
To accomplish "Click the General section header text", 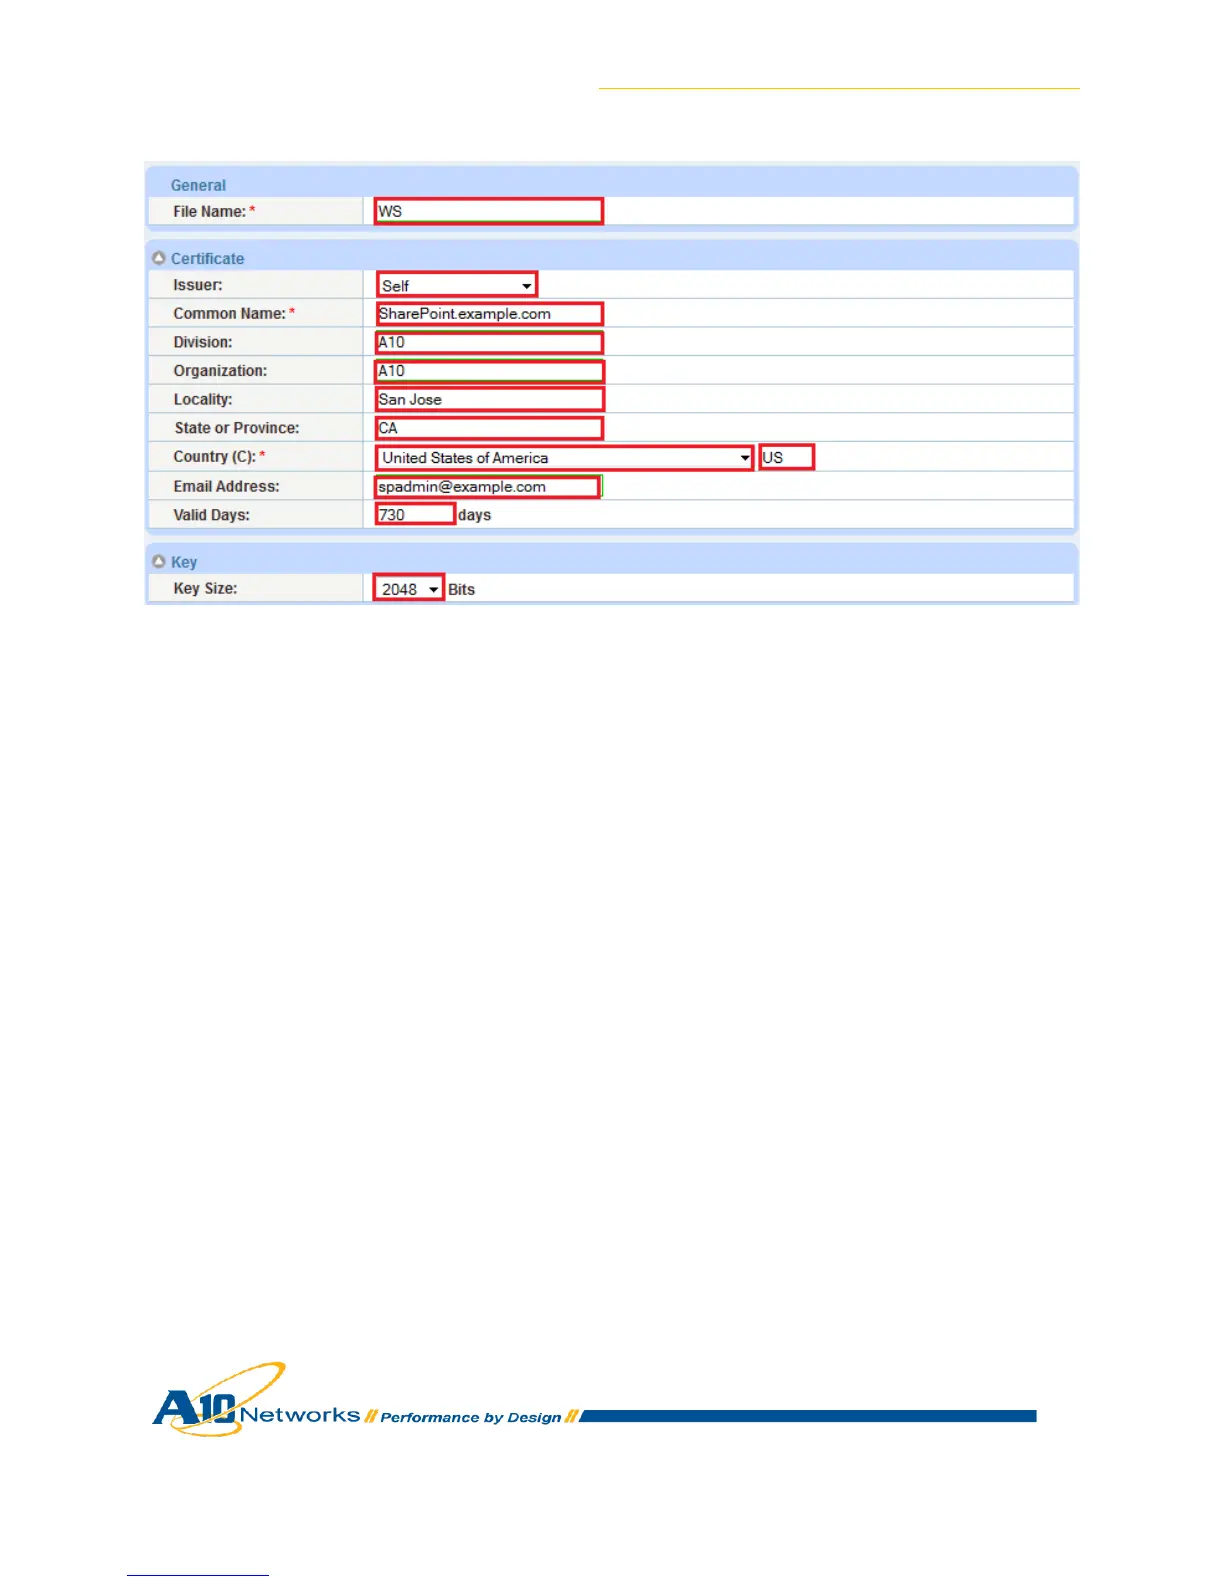I will coord(198,185).
